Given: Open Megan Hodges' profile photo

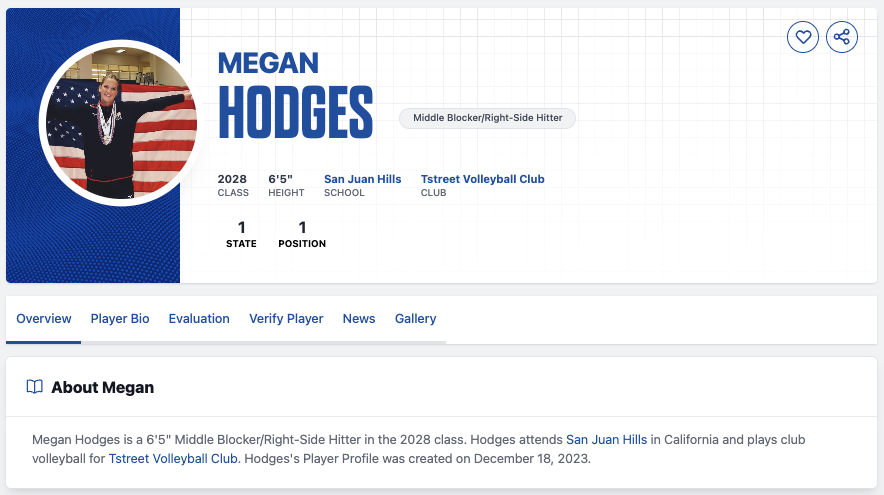Looking at the screenshot, I should pyautogui.click(x=120, y=122).
